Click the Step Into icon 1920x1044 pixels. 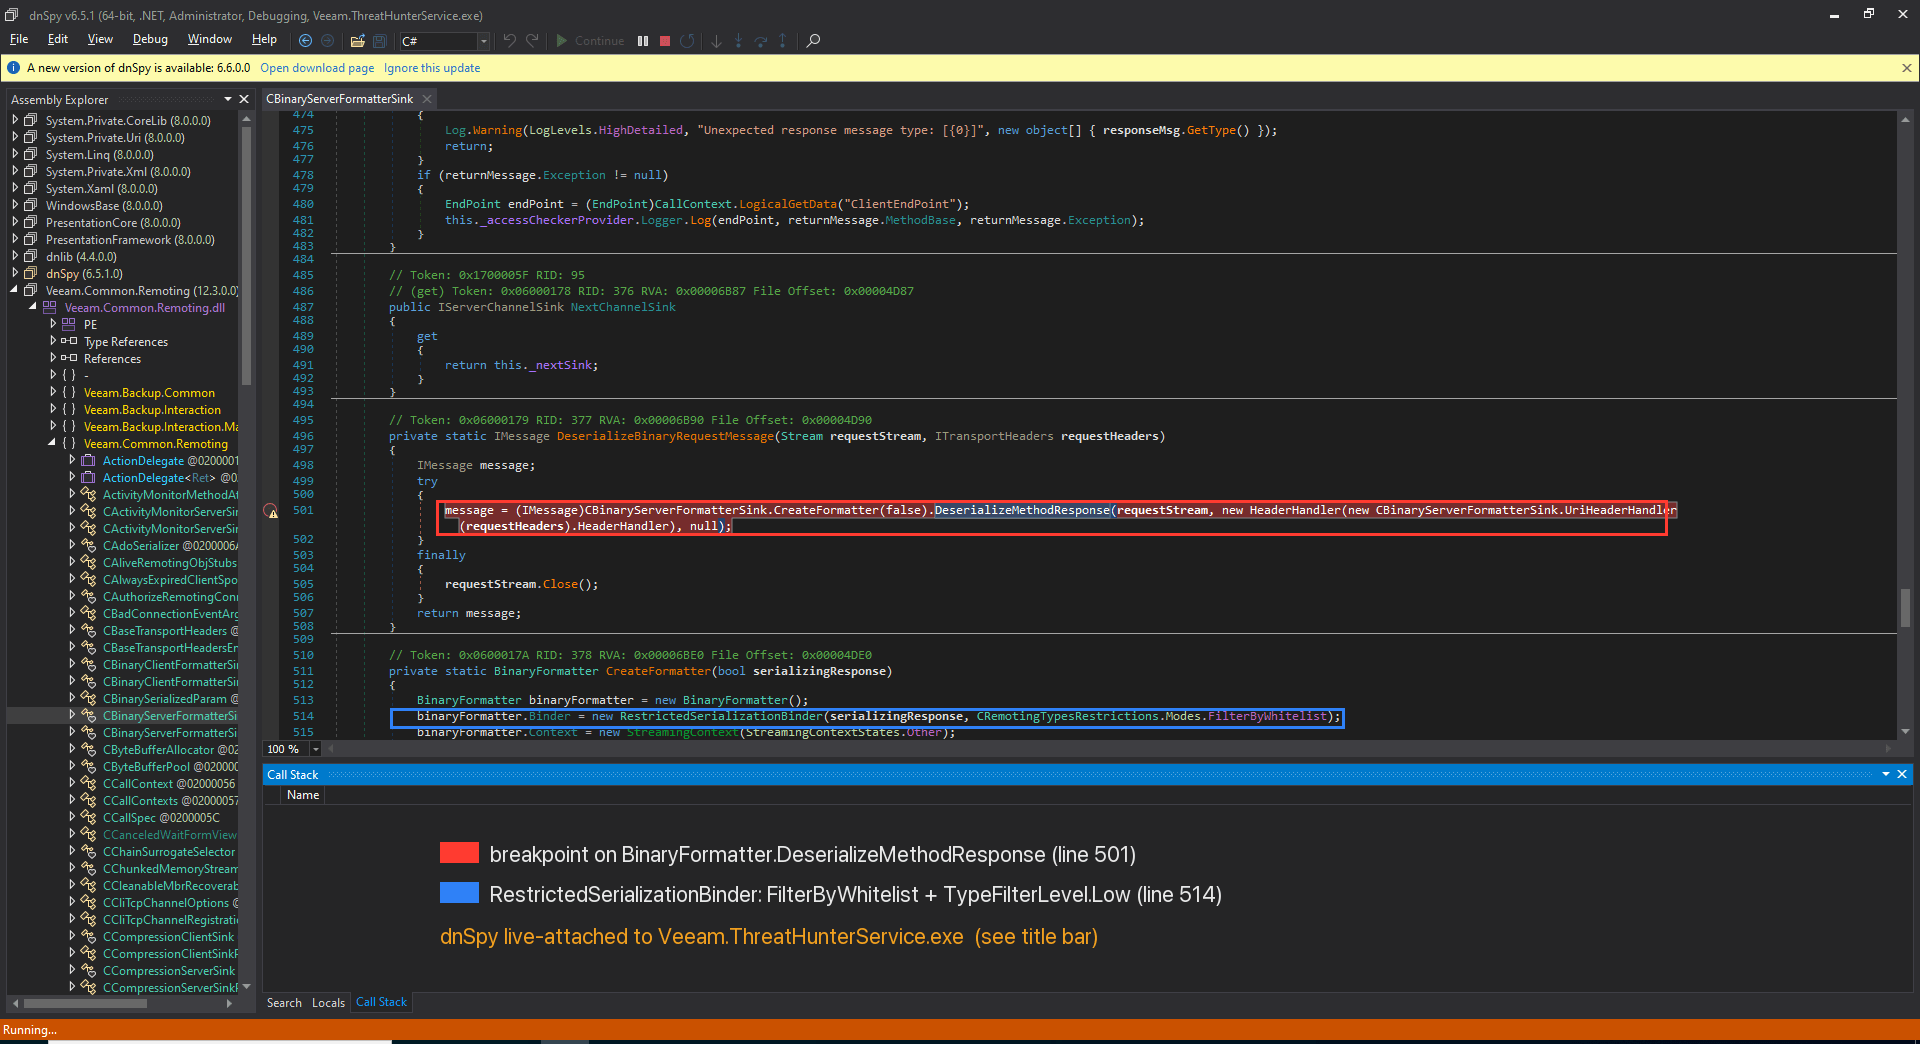click(739, 41)
